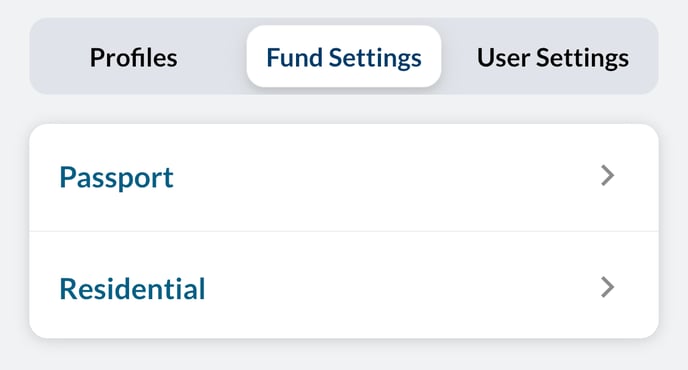
Task: Show Passport details via the gray chevron
Action: (x=607, y=176)
